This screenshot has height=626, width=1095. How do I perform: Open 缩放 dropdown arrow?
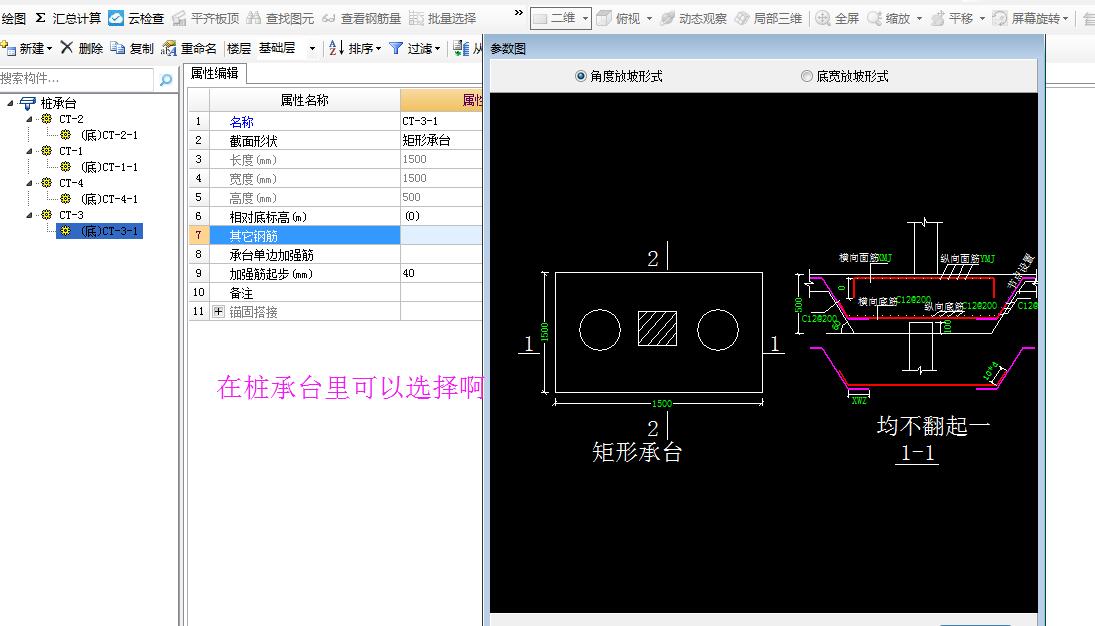click(x=919, y=19)
